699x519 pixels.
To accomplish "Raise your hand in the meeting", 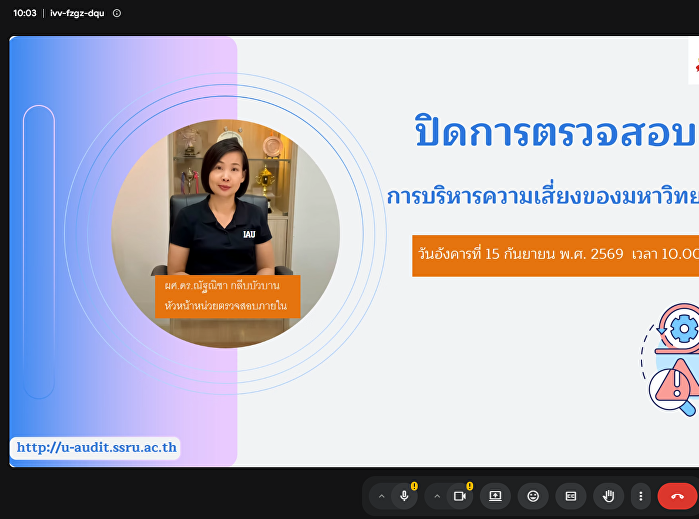I will (x=609, y=496).
